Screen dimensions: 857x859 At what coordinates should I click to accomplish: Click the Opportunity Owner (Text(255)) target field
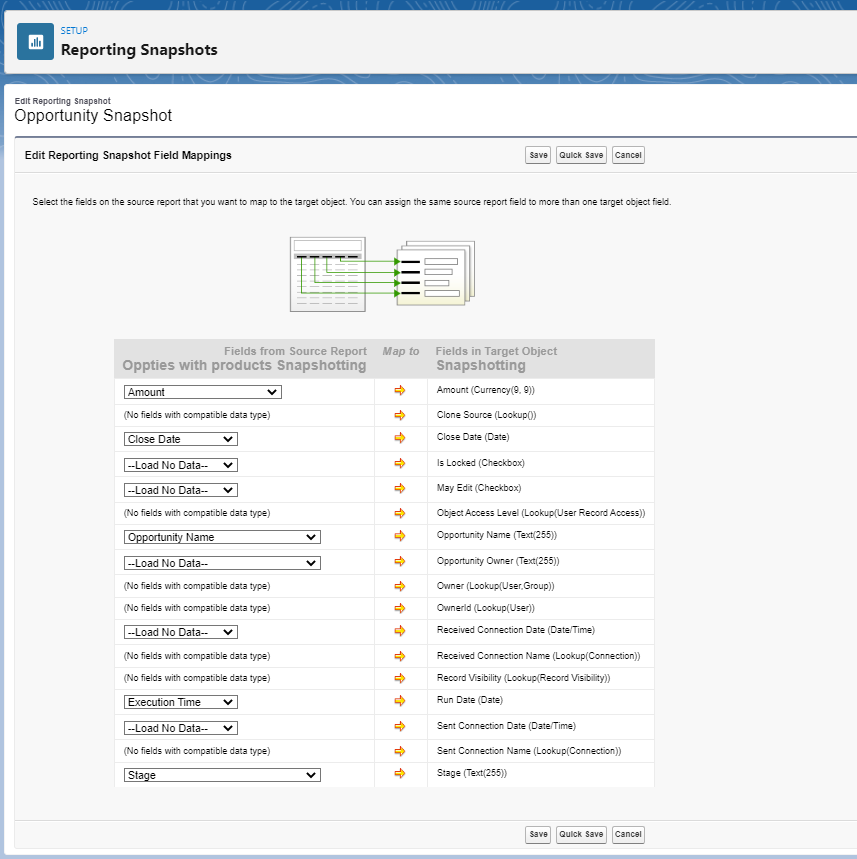(x=498, y=561)
